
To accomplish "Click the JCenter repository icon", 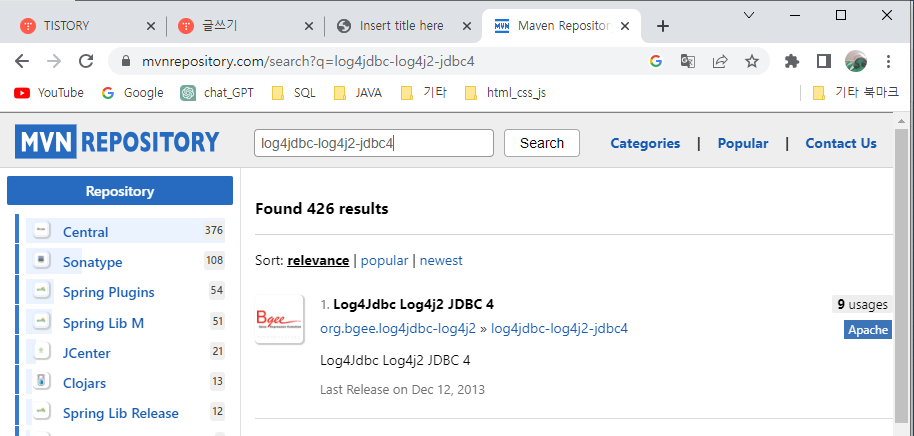I will click(41, 351).
